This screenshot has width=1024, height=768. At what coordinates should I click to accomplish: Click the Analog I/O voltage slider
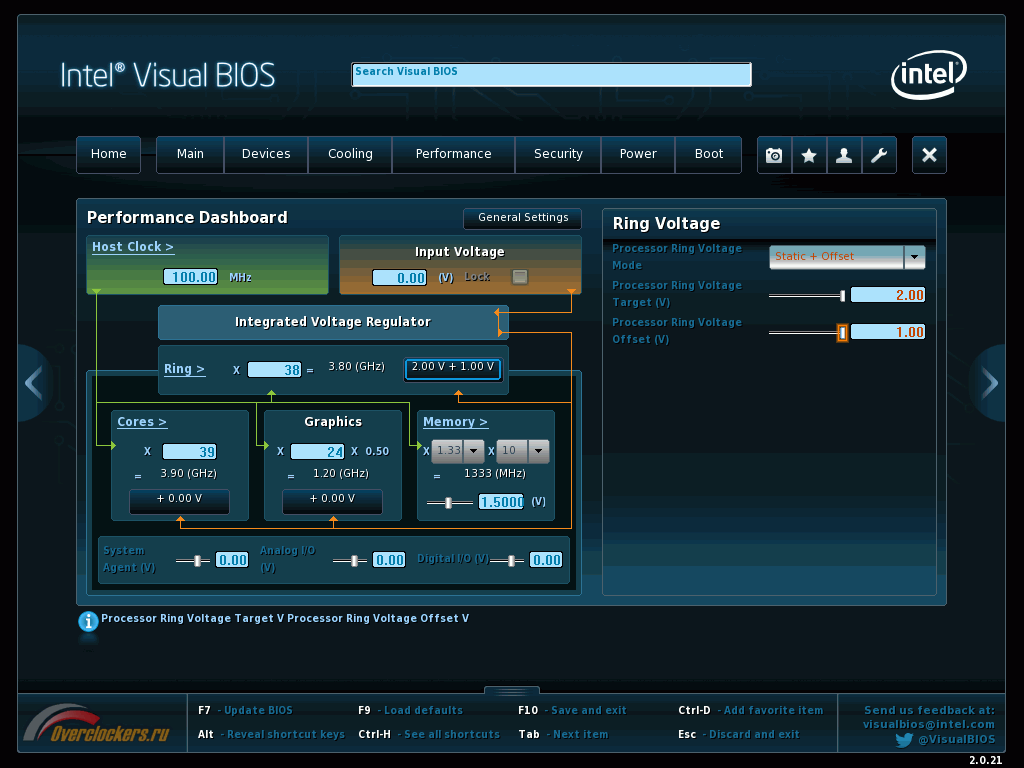pos(350,560)
